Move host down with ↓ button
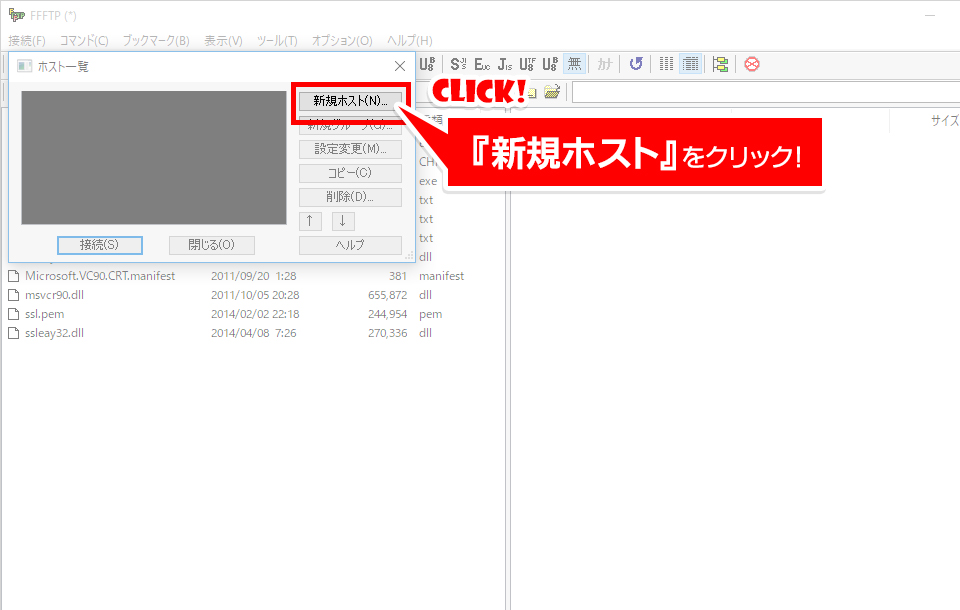 coord(343,221)
